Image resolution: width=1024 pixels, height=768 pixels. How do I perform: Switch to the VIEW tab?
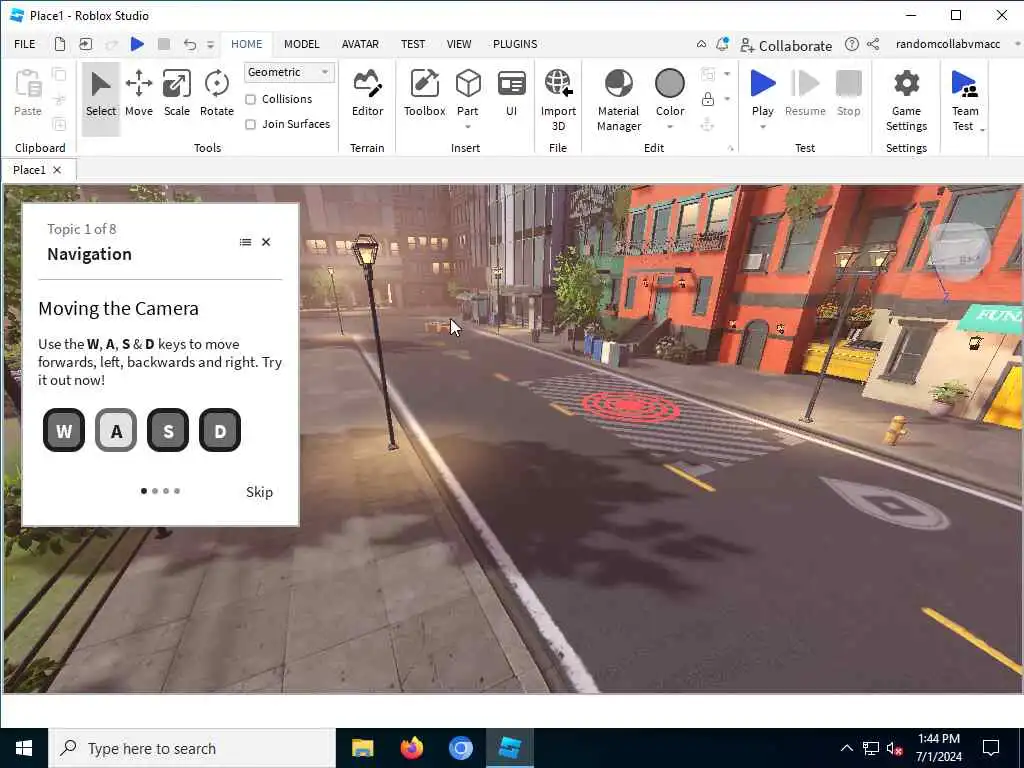point(458,44)
